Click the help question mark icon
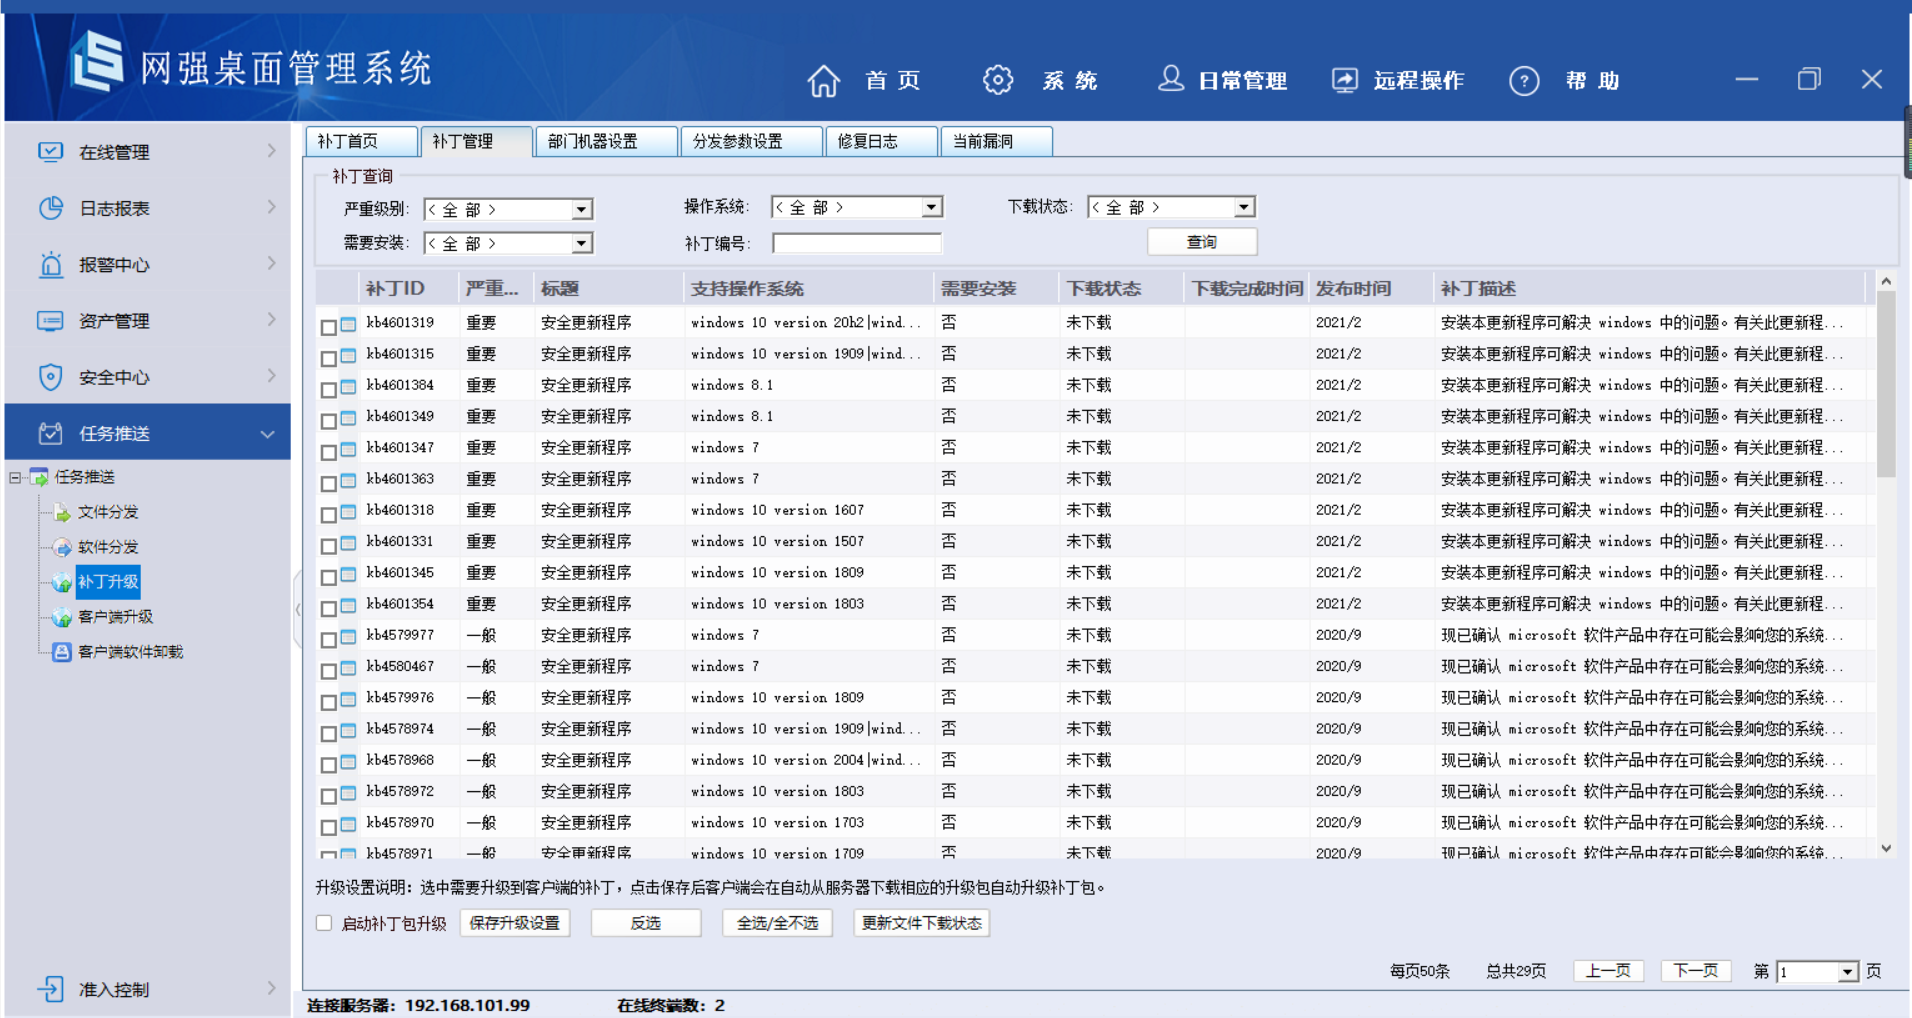 tap(1524, 81)
